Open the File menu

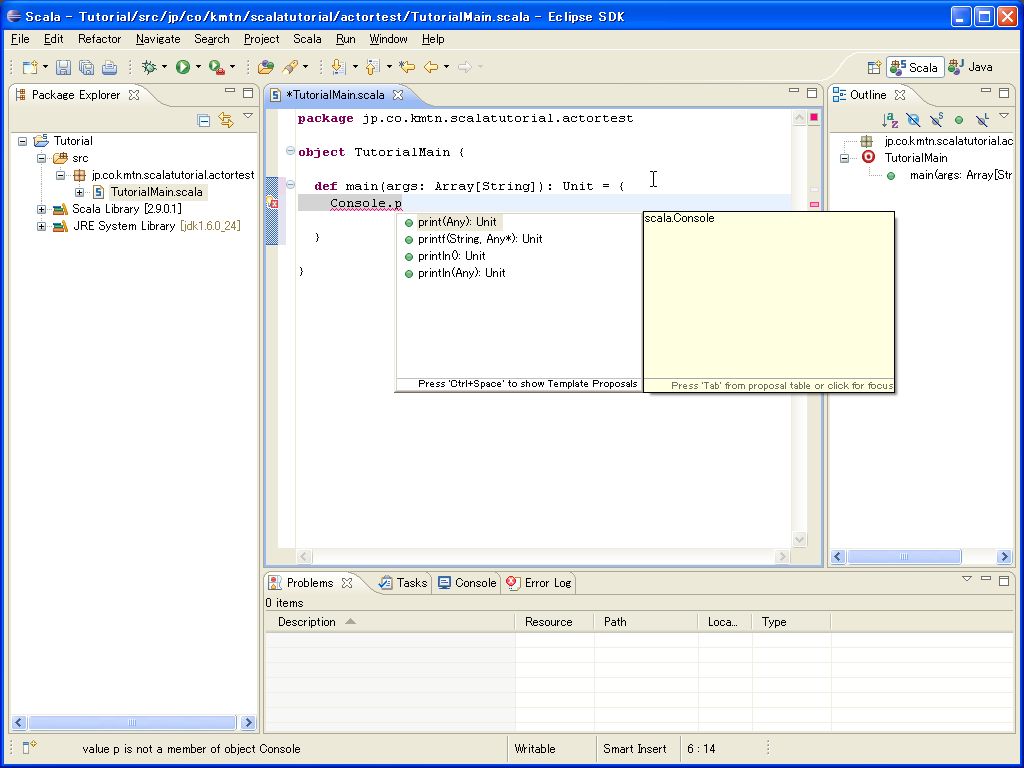click(20, 39)
